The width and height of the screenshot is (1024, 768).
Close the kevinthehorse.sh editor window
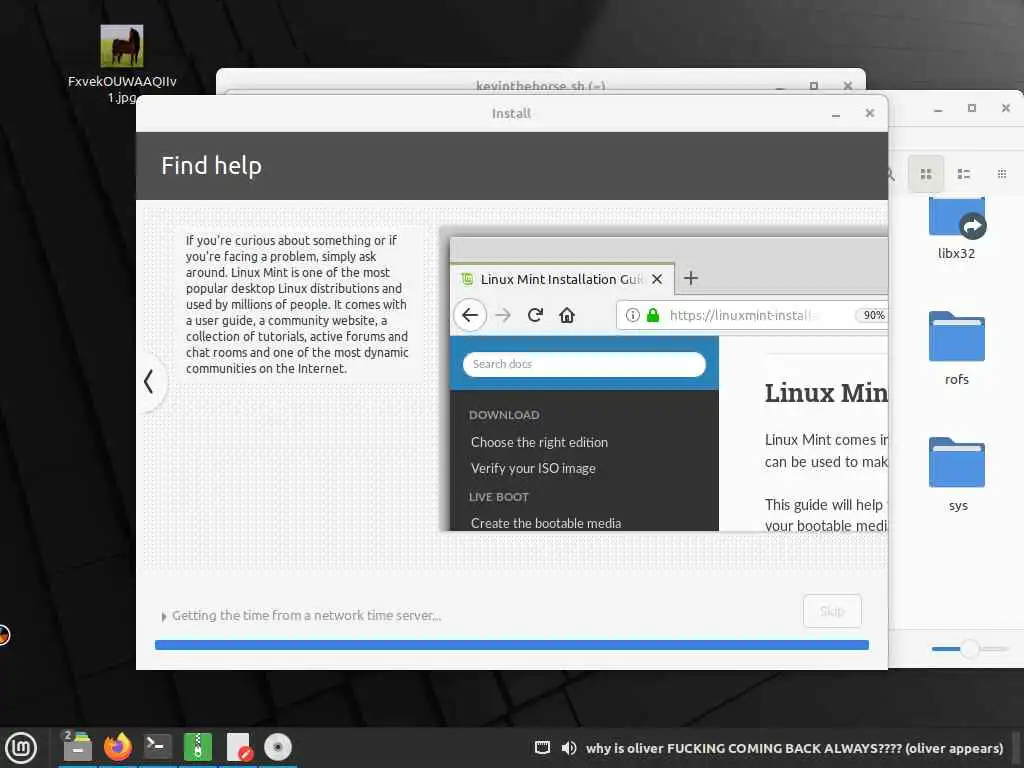(x=848, y=86)
